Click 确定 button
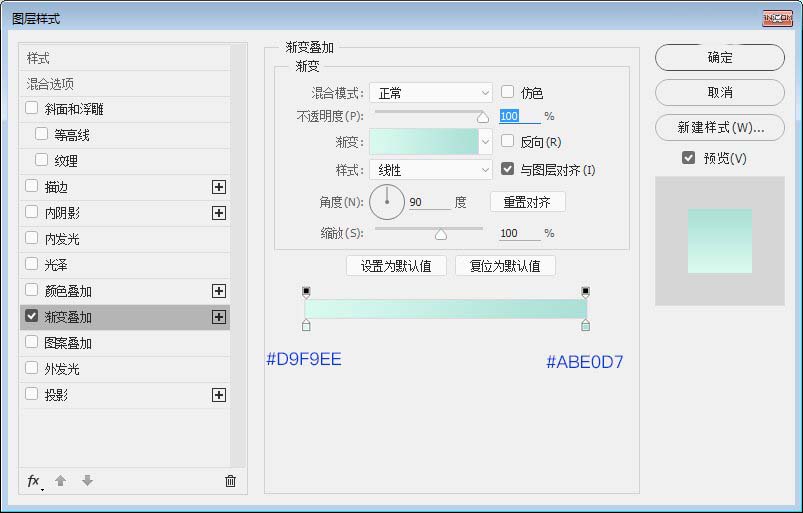 (720, 57)
